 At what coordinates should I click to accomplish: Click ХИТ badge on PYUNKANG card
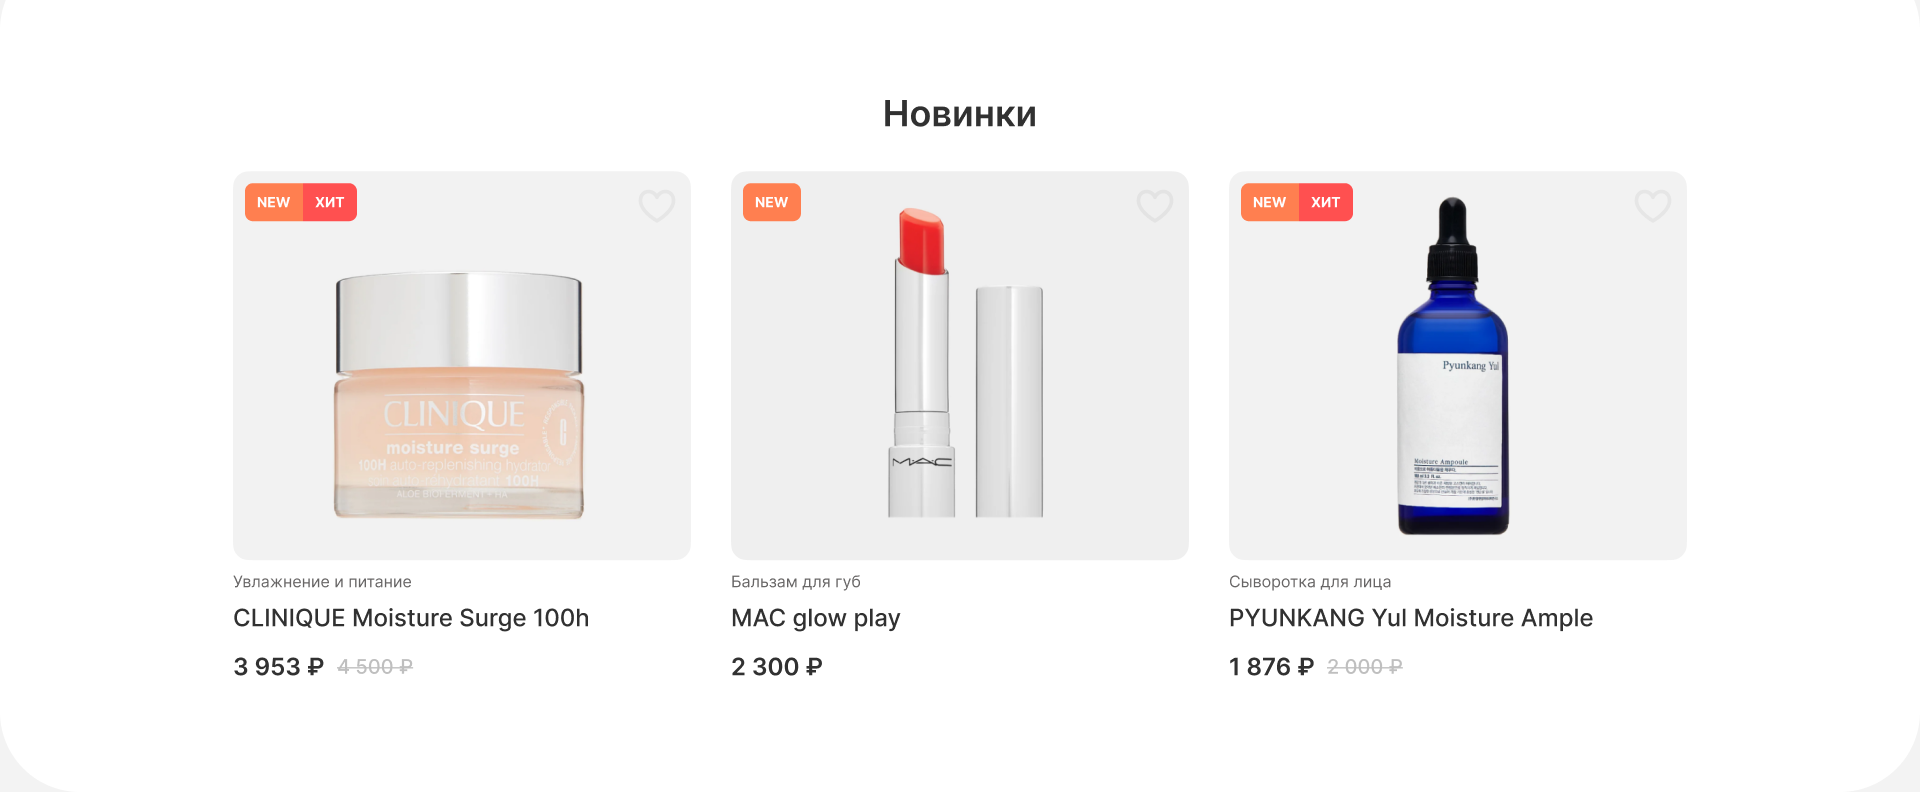tap(1326, 202)
